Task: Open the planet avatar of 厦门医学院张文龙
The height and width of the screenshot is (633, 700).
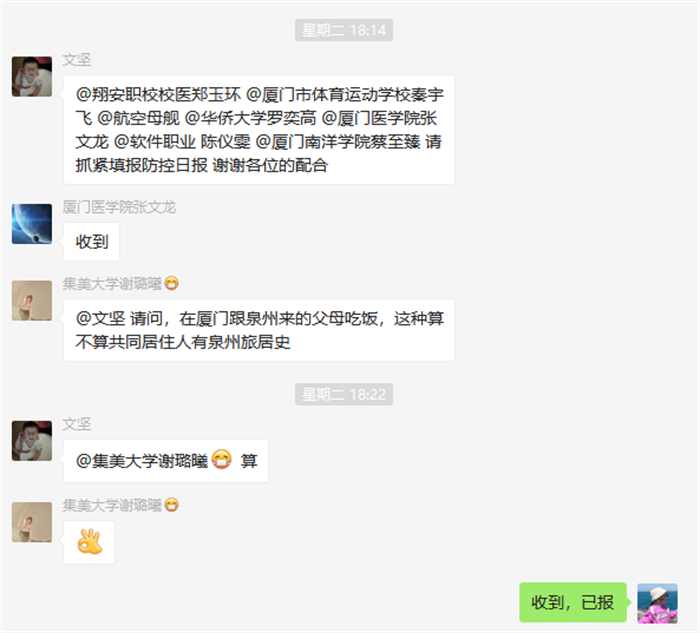Action: (32, 224)
